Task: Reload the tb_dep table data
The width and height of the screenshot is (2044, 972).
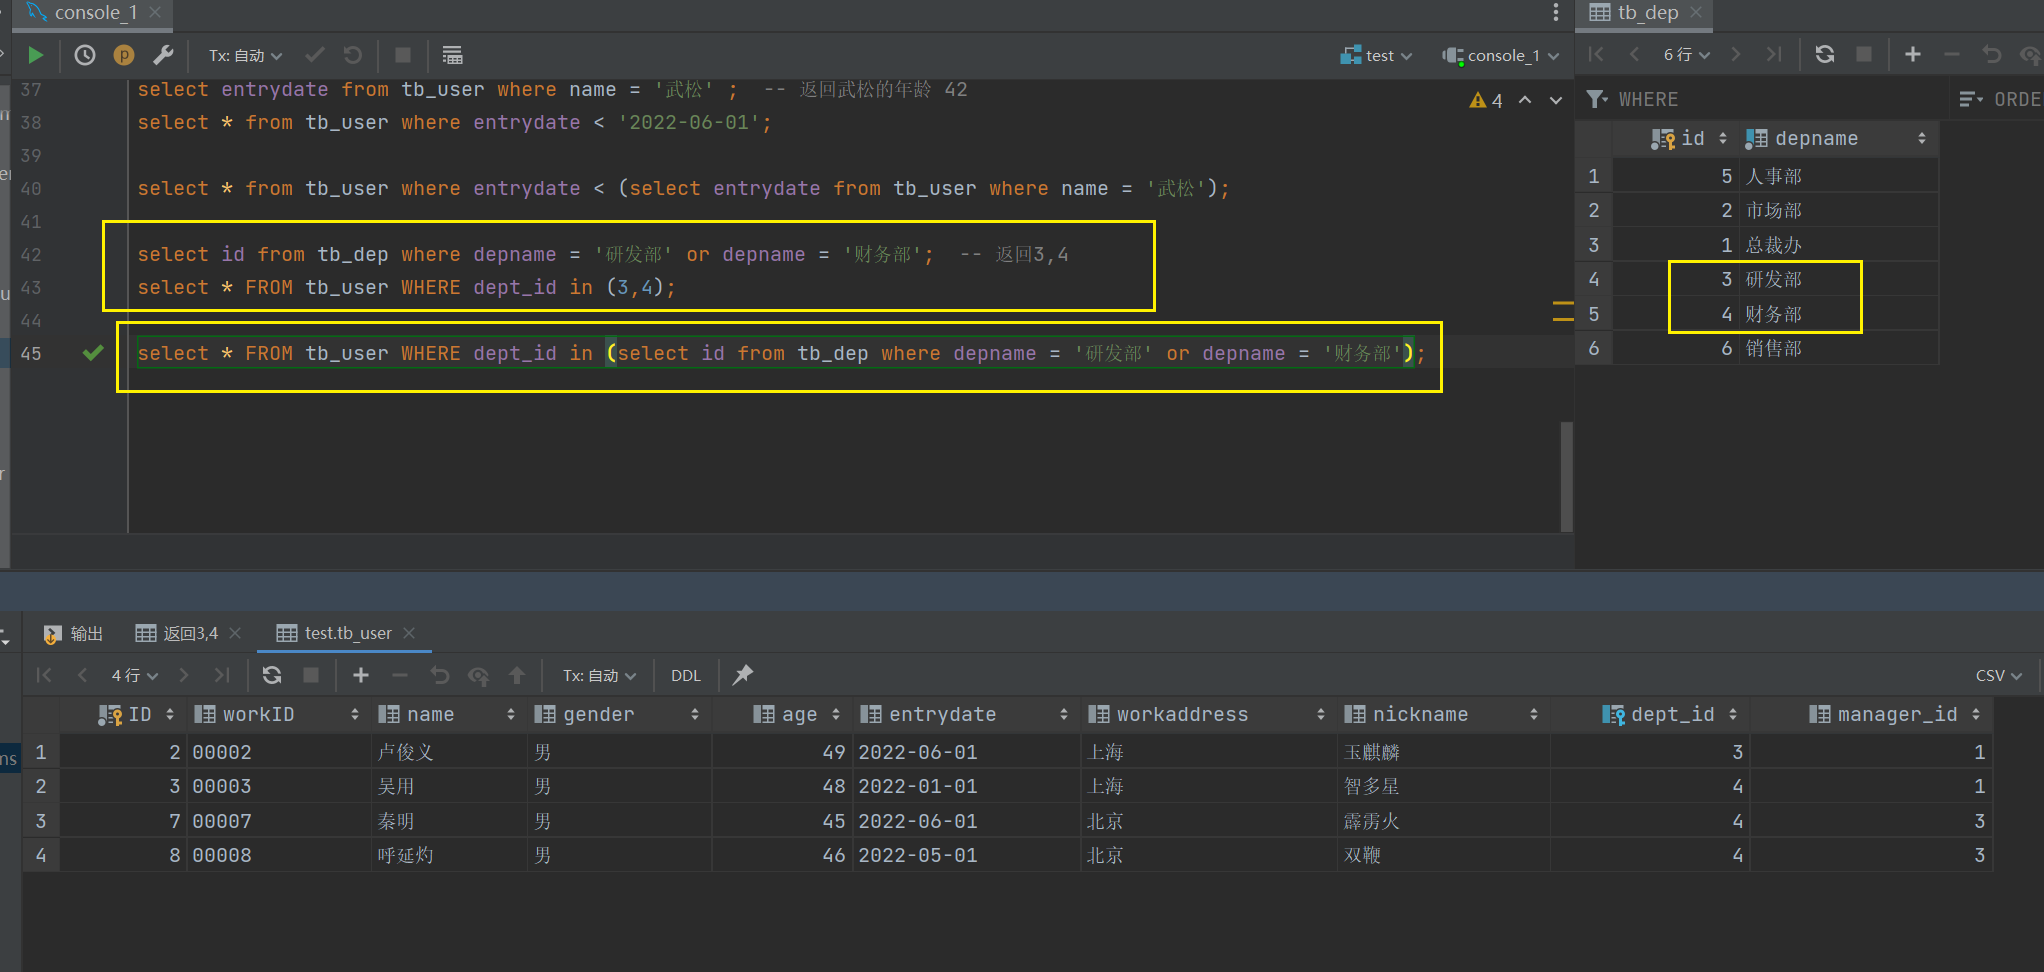Action: click(1824, 55)
